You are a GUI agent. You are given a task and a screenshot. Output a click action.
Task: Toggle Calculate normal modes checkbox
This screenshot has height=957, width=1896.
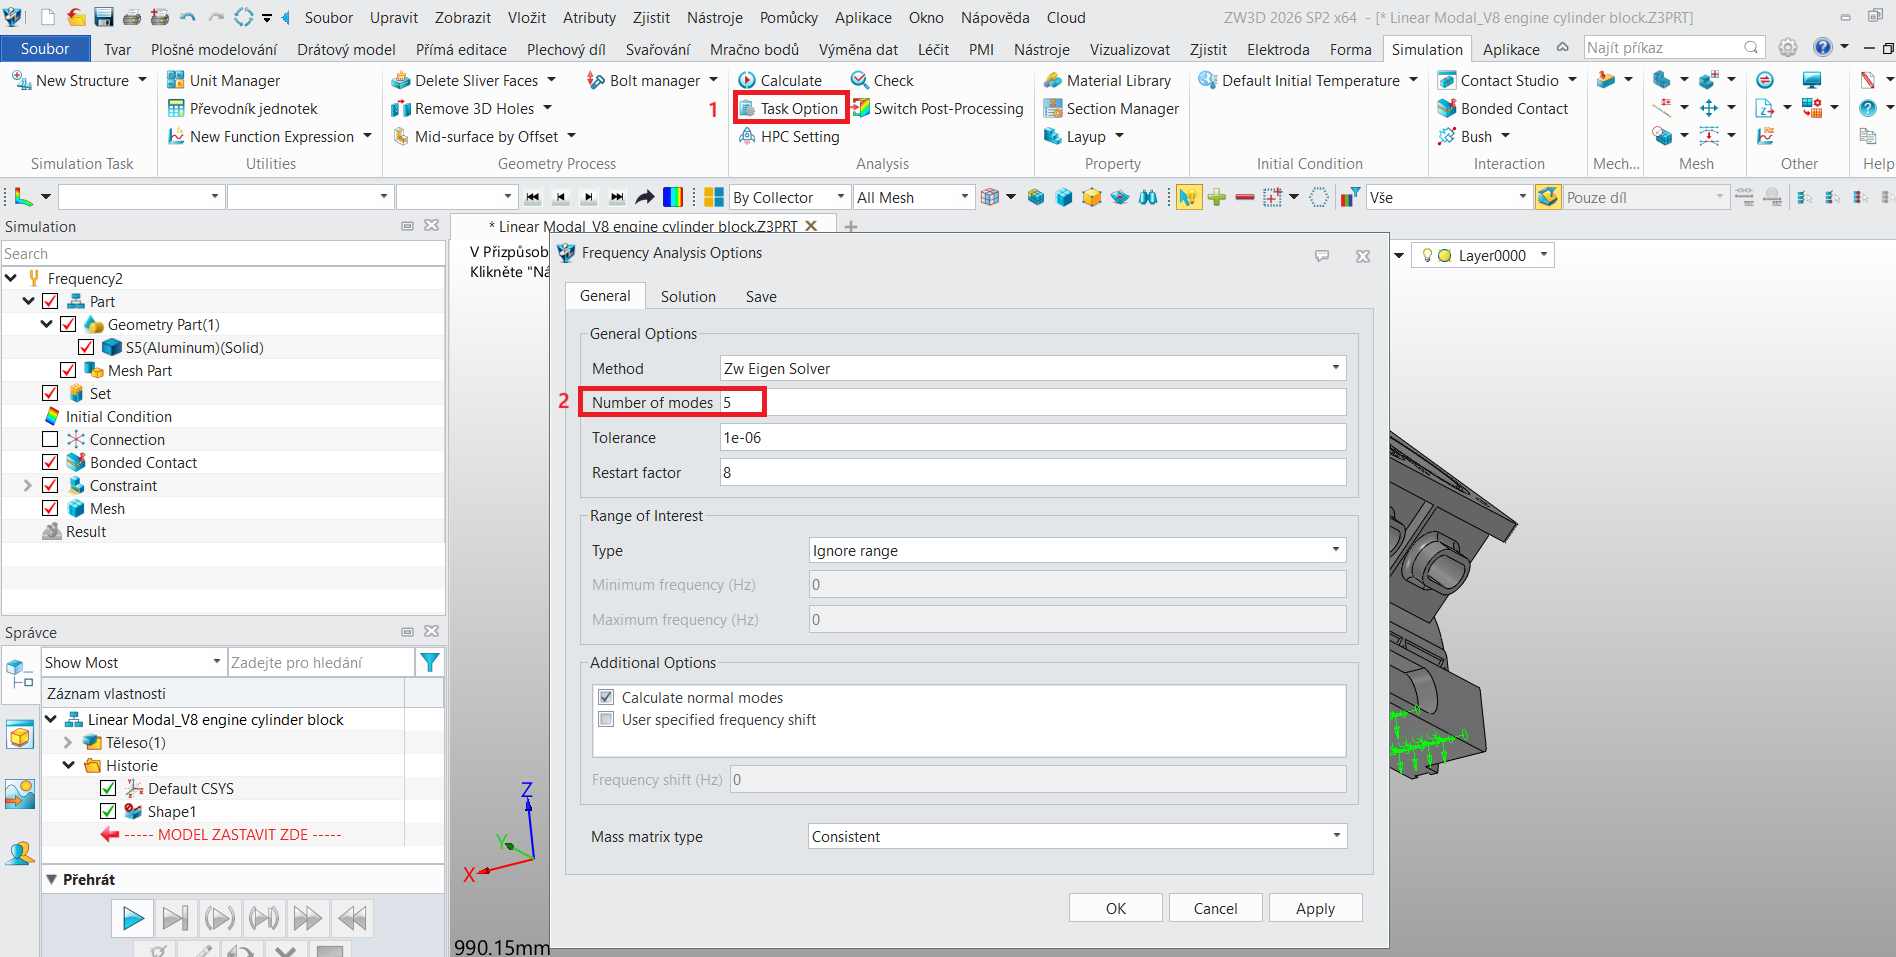click(606, 697)
